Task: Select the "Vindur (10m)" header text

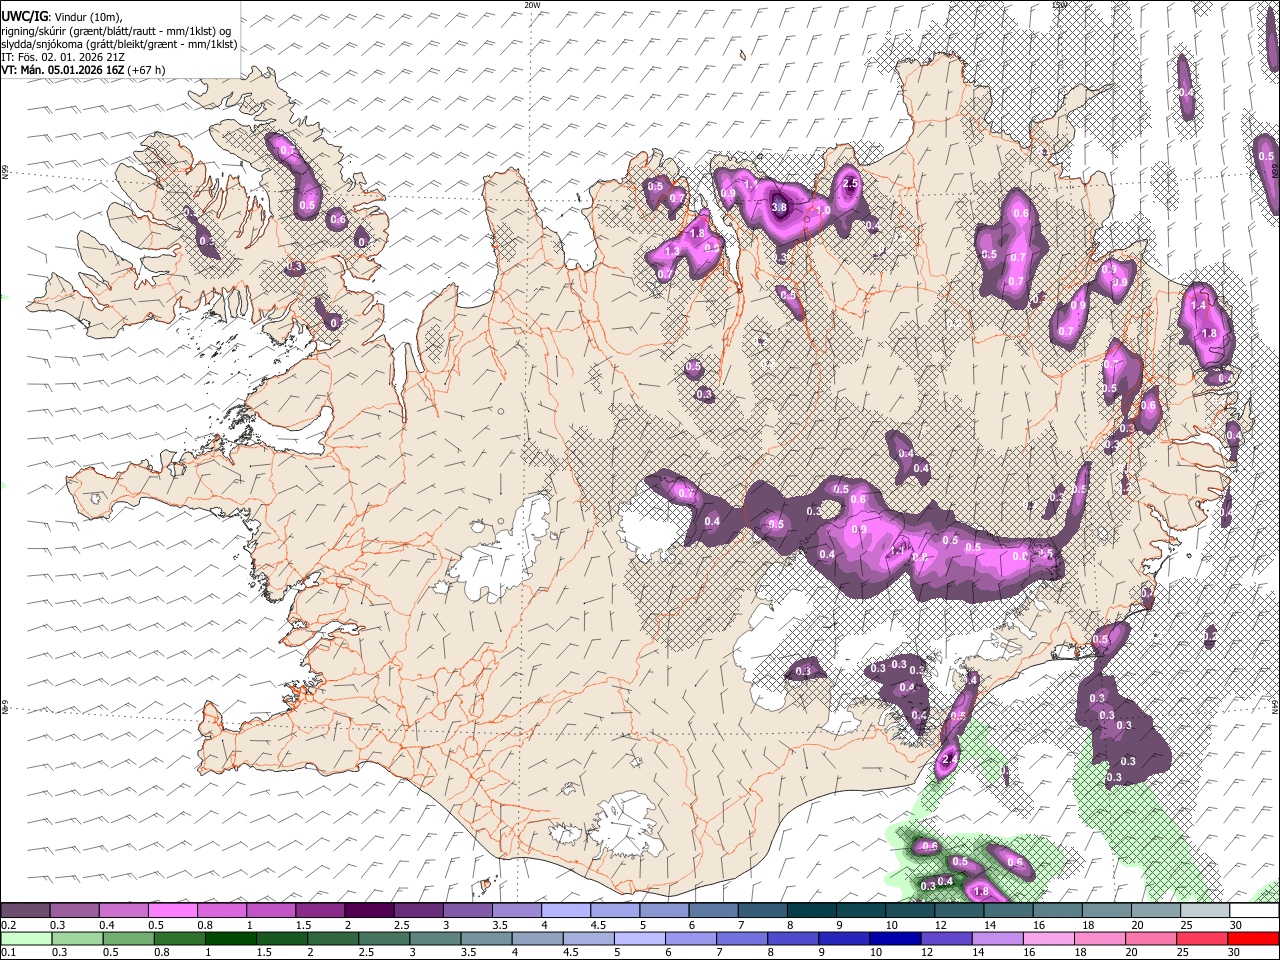Action: point(88,17)
